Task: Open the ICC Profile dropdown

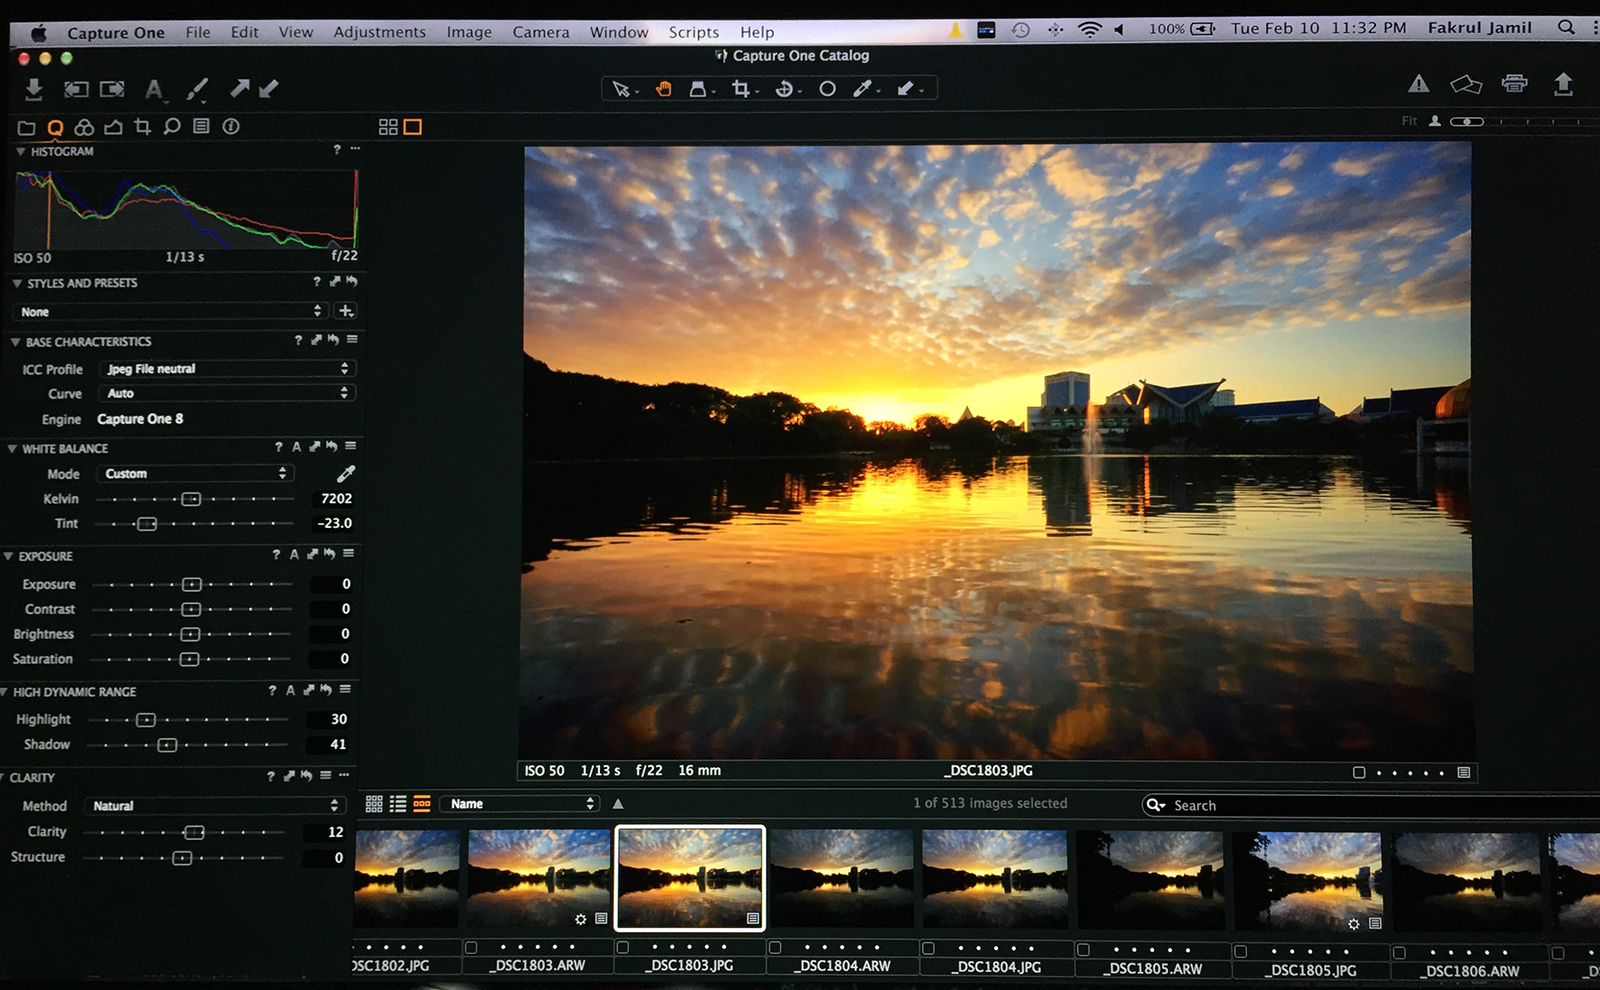Action: pyautogui.click(x=226, y=369)
